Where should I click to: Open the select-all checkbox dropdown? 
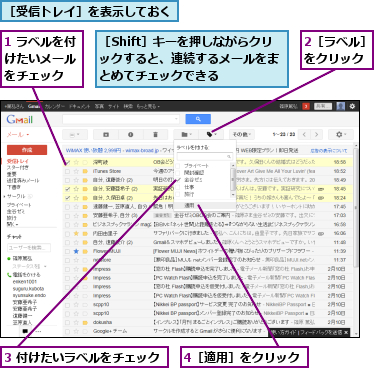coord(75,135)
